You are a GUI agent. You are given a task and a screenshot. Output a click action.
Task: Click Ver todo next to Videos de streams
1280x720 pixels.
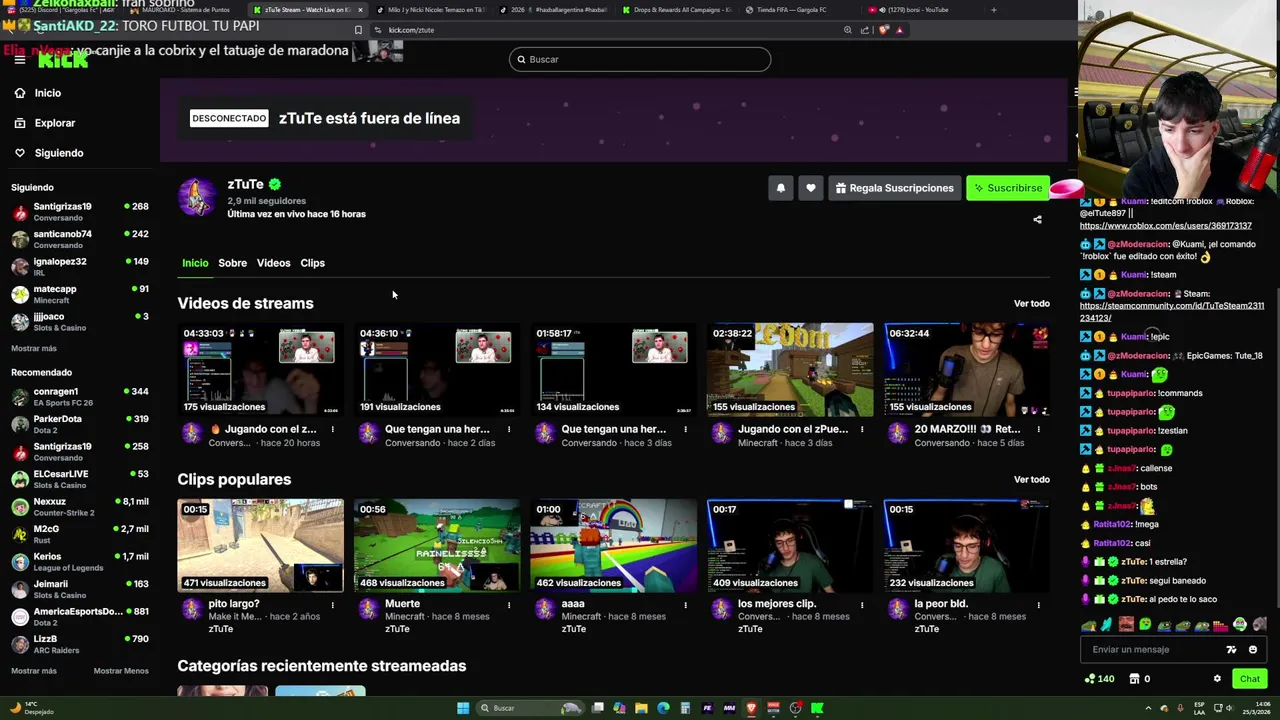[x=1031, y=303]
